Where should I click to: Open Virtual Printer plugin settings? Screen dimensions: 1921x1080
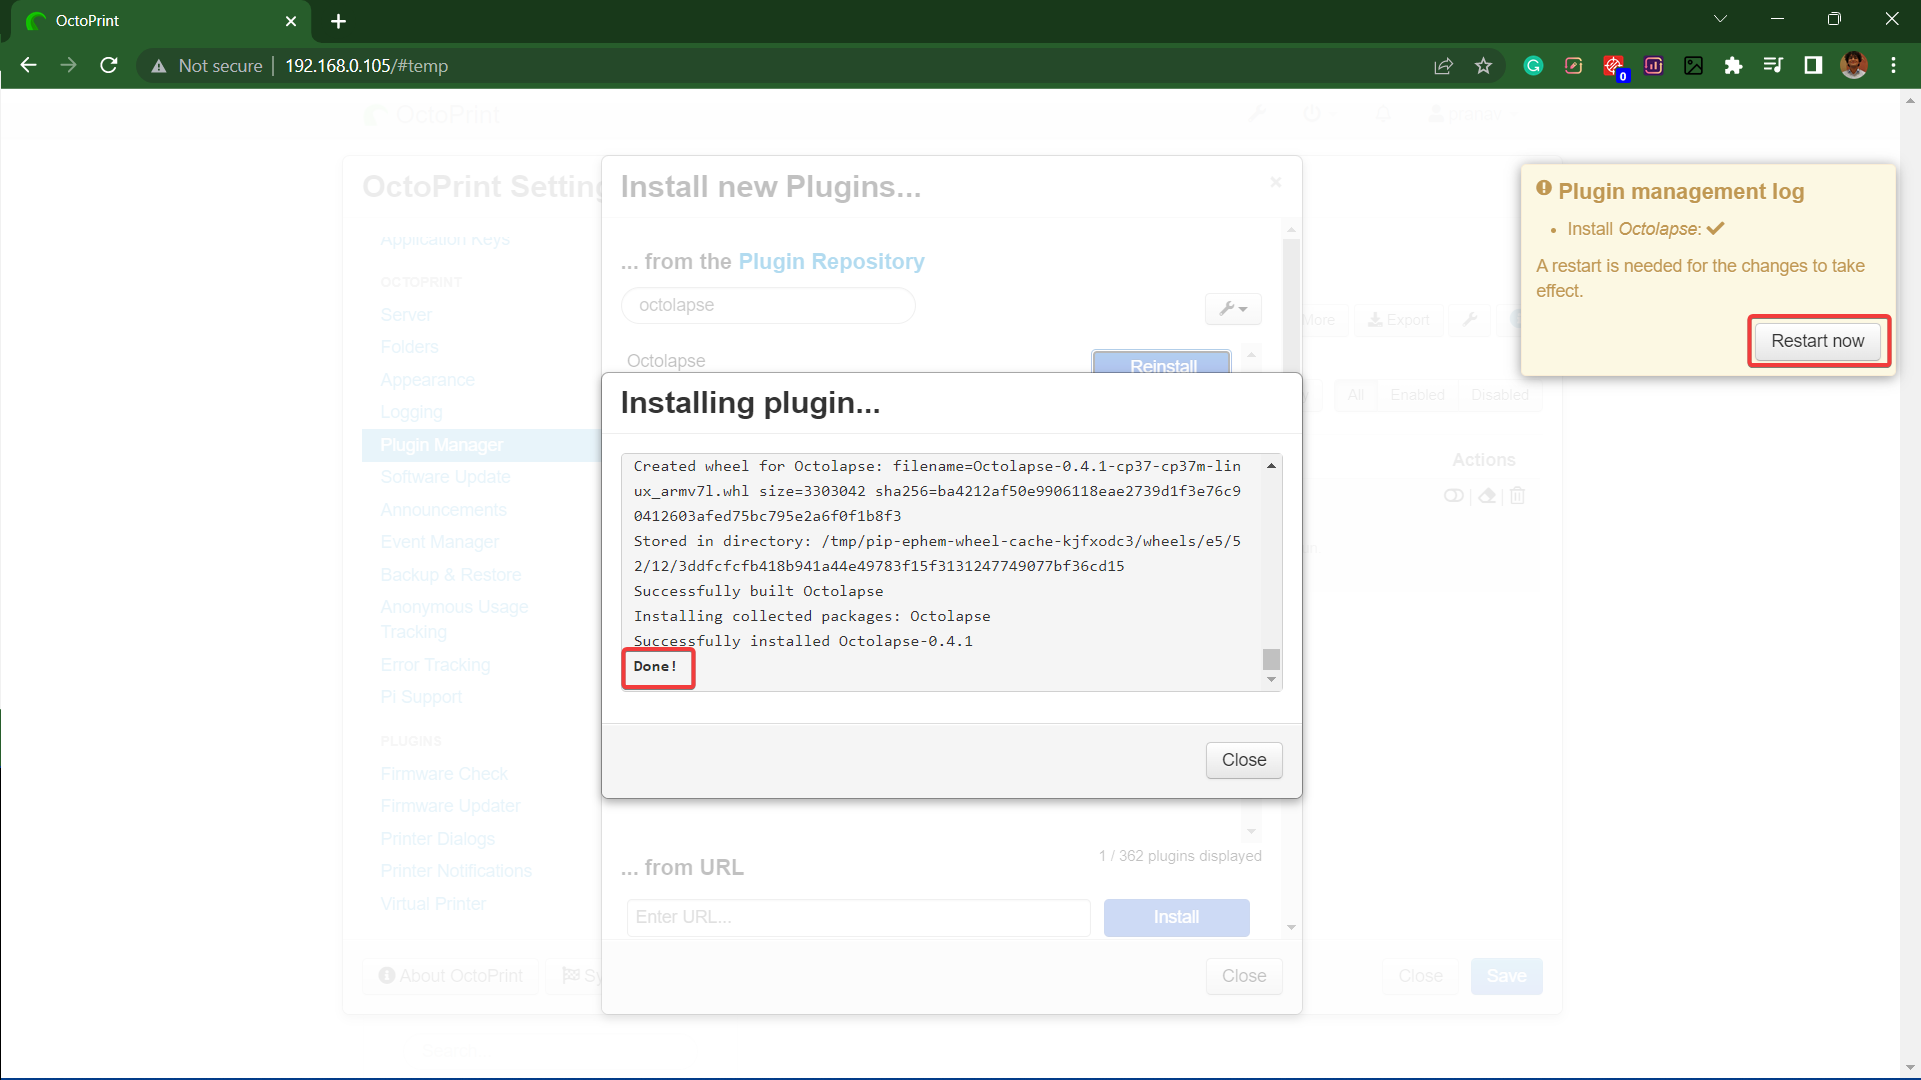click(433, 904)
